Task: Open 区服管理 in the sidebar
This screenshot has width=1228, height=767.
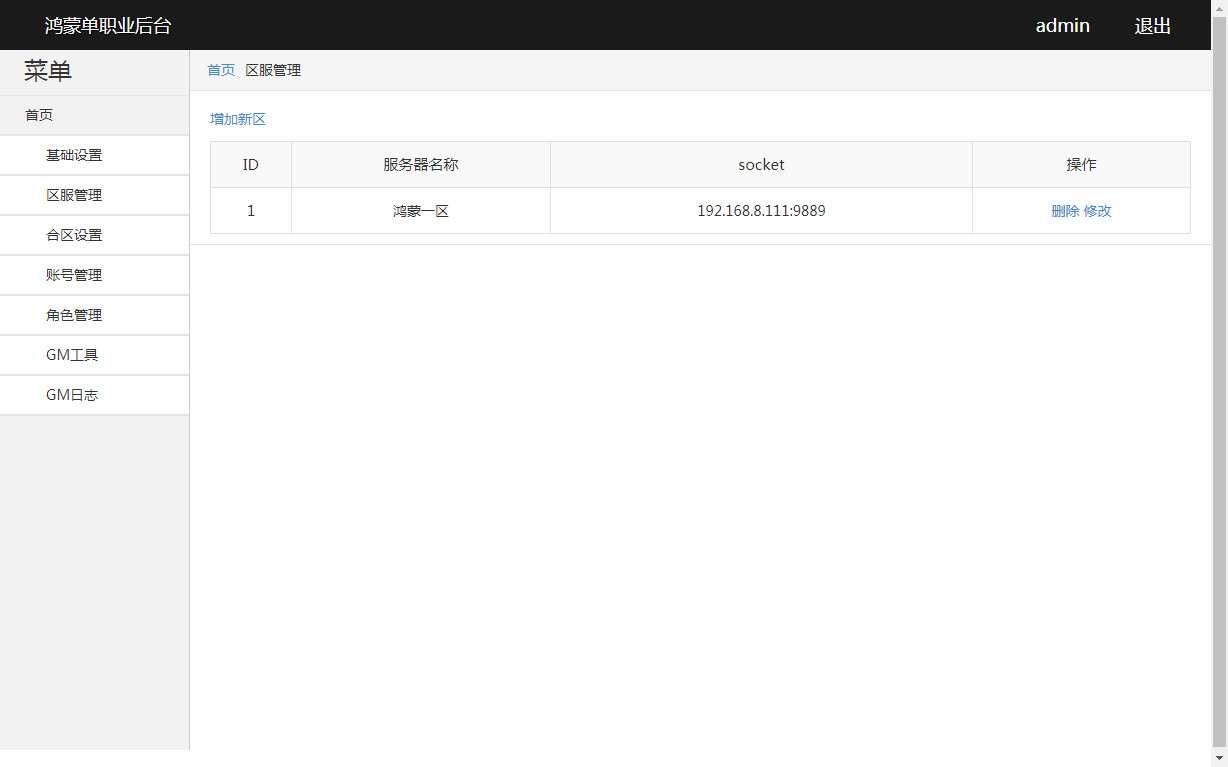Action: point(72,194)
